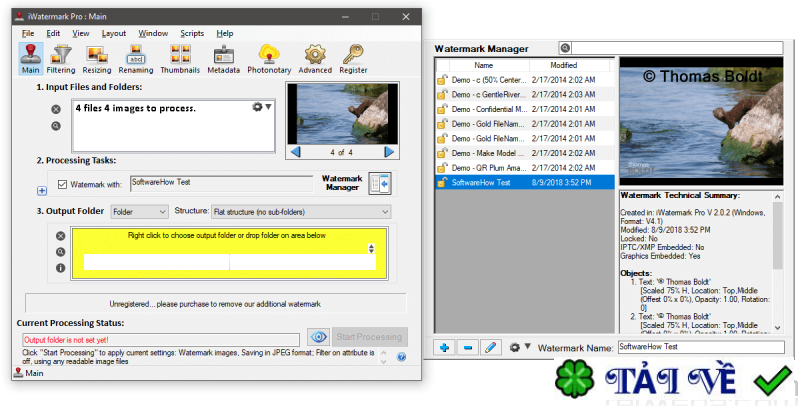800x406 pixels.
Task: Expand the Structure dropdown
Action: click(x=301, y=212)
